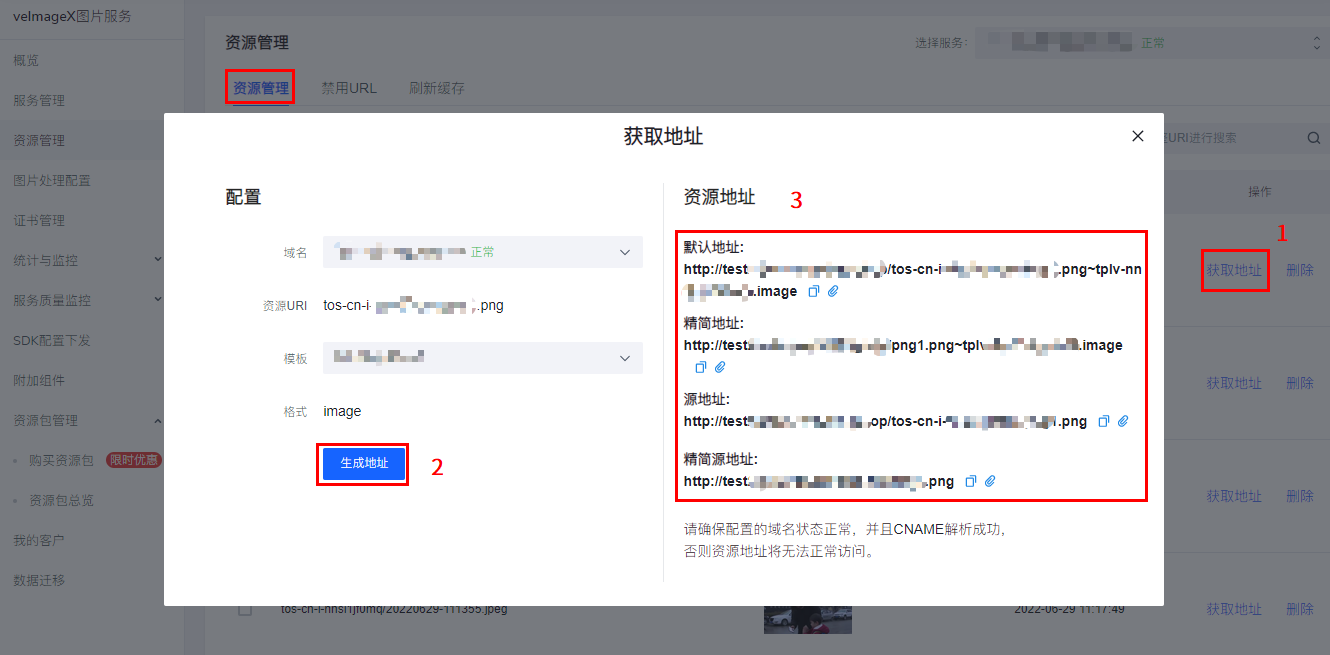Open 证书管理 in the sidebar
Viewport: 1330px width, 655px height.
[39, 220]
